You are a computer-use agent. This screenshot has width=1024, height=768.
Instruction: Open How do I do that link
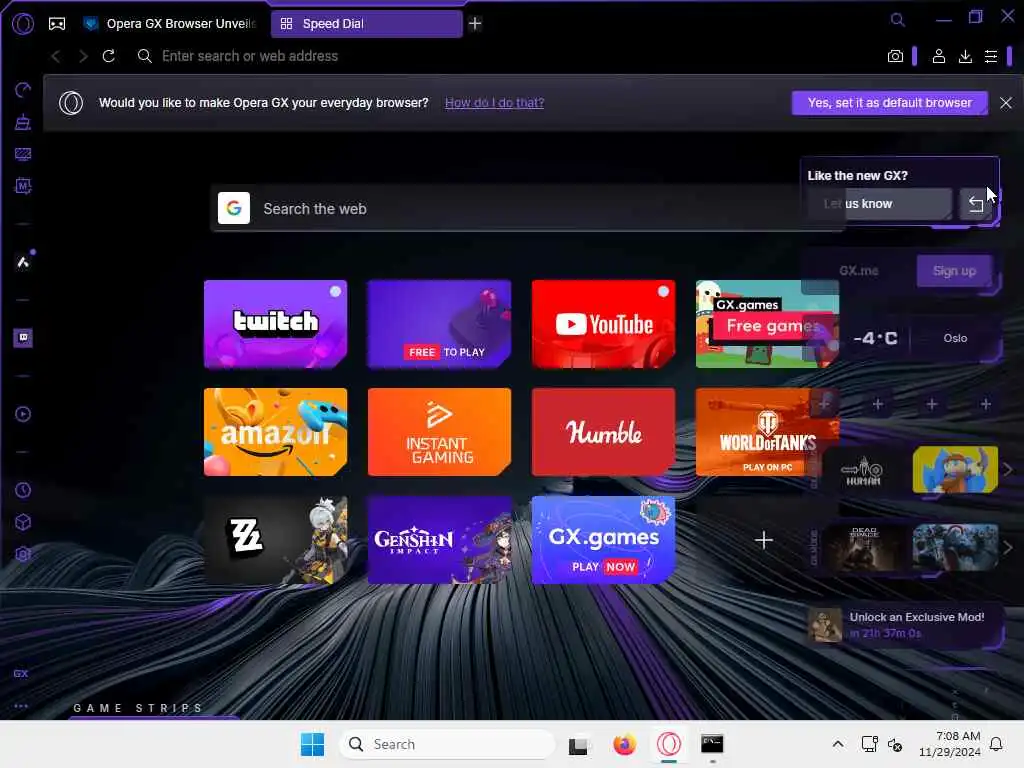(494, 103)
